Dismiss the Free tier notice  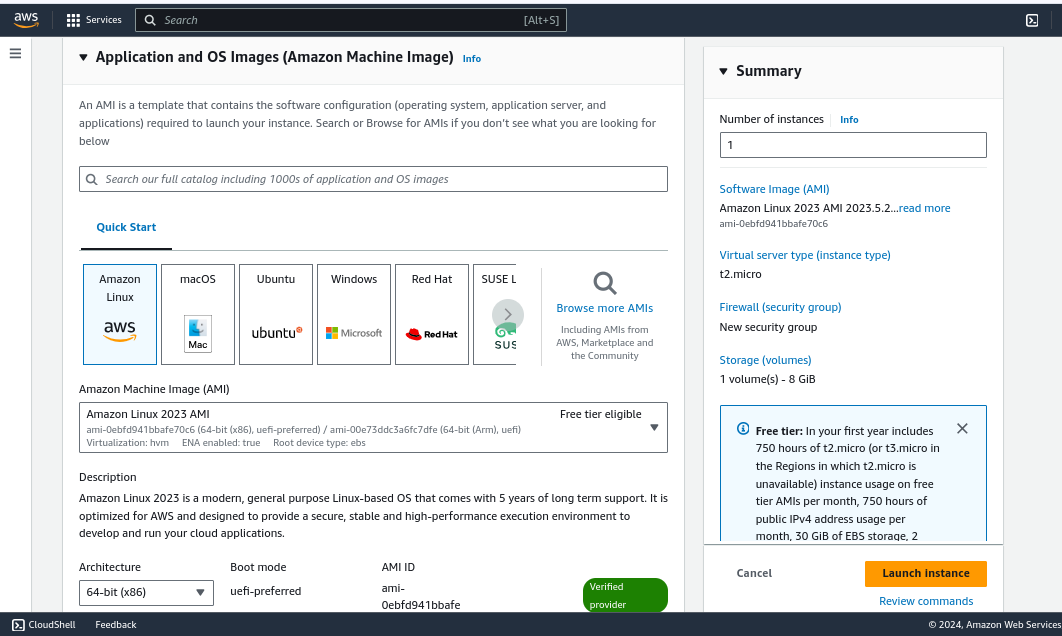(962, 429)
